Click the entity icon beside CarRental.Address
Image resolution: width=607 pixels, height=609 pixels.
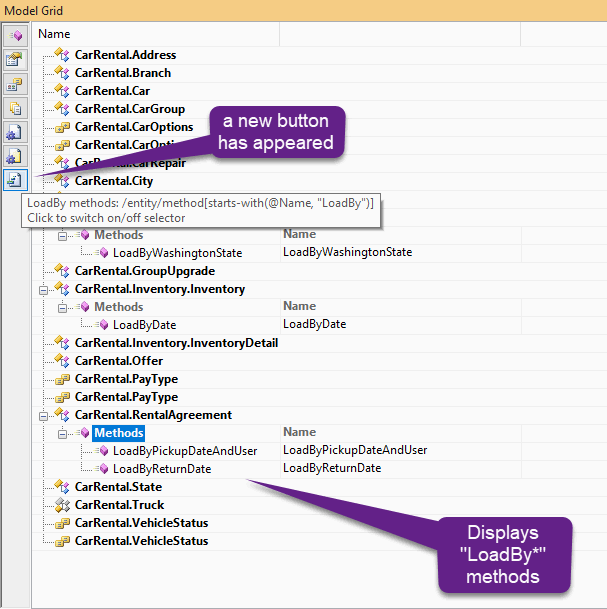[x=62, y=55]
